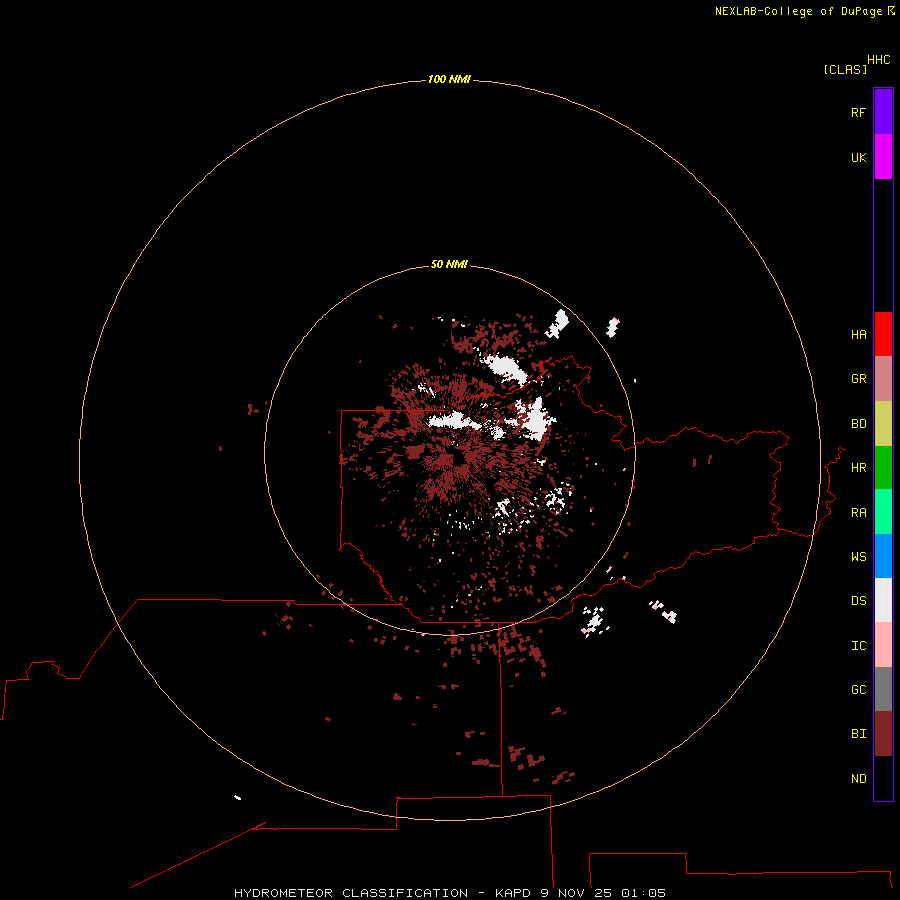Select the HA red legend color
The width and height of the screenshot is (900, 900).
click(x=883, y=334)
